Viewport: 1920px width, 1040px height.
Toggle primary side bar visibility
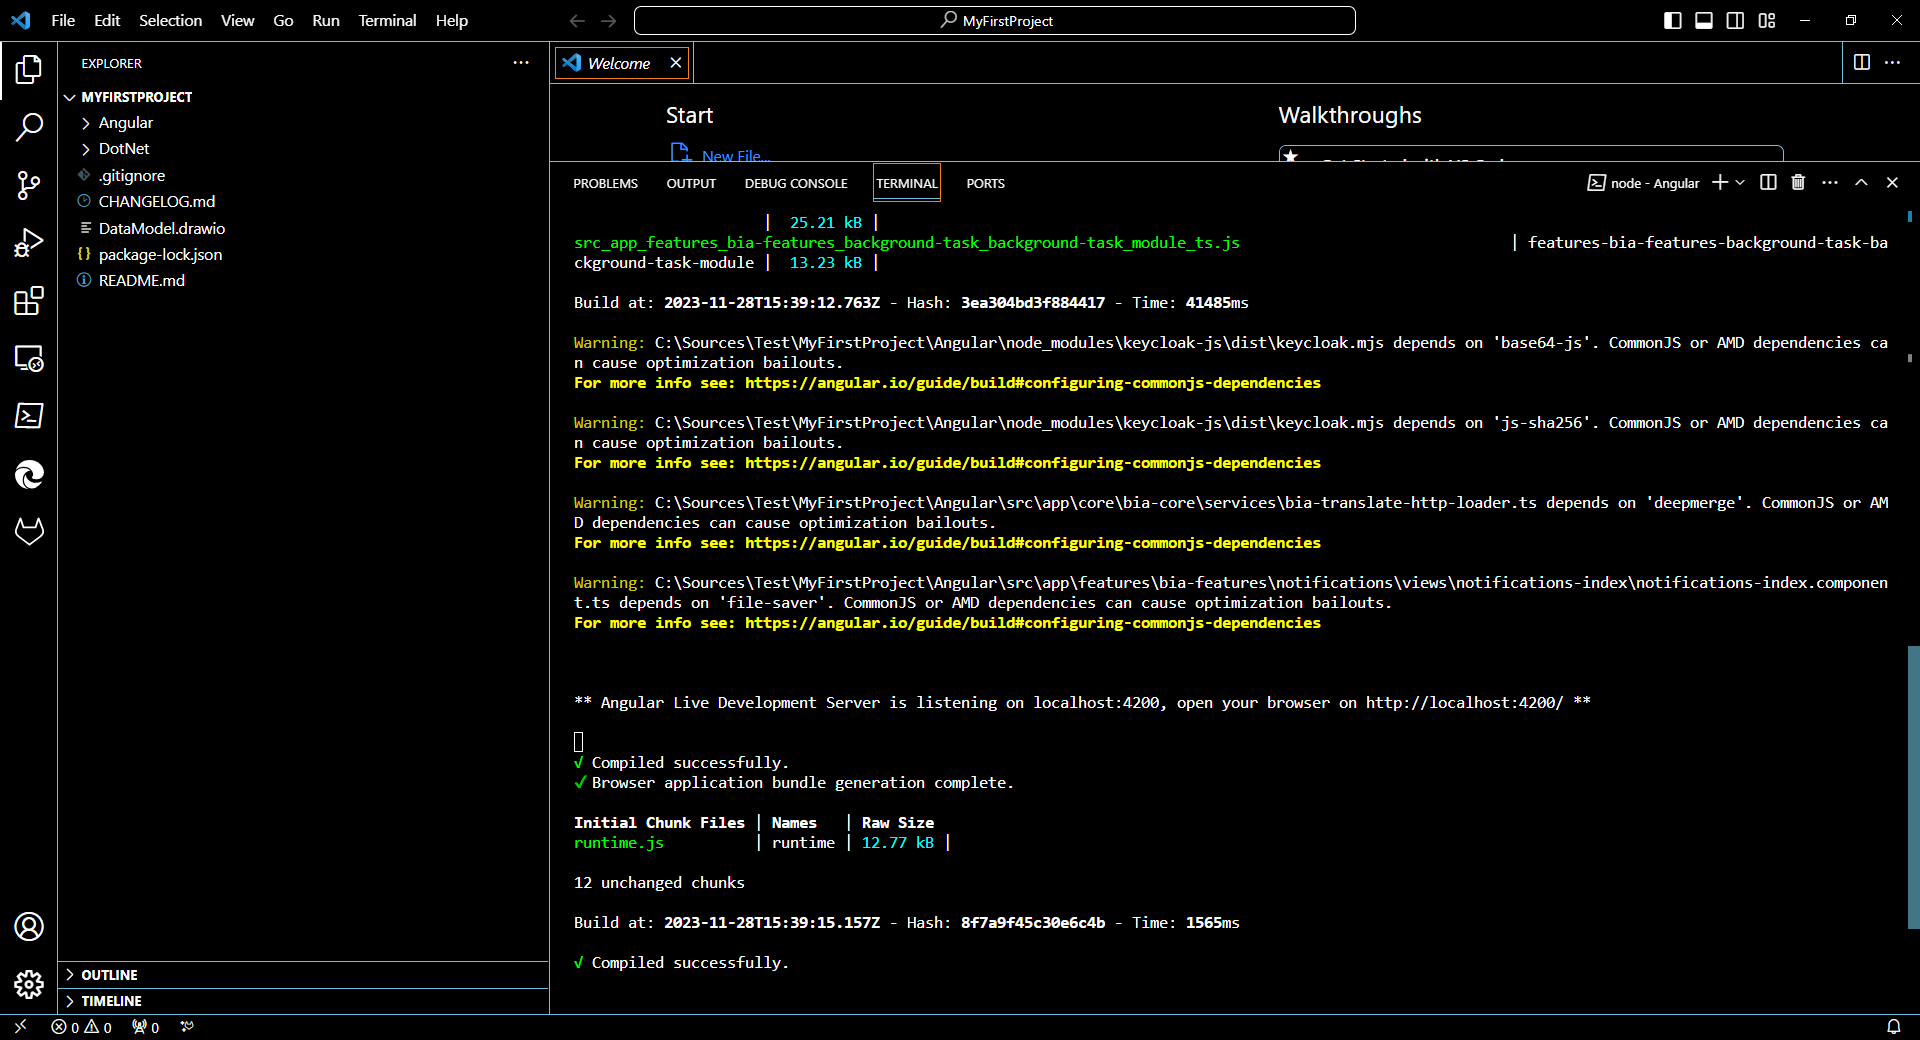point(1673,21)
